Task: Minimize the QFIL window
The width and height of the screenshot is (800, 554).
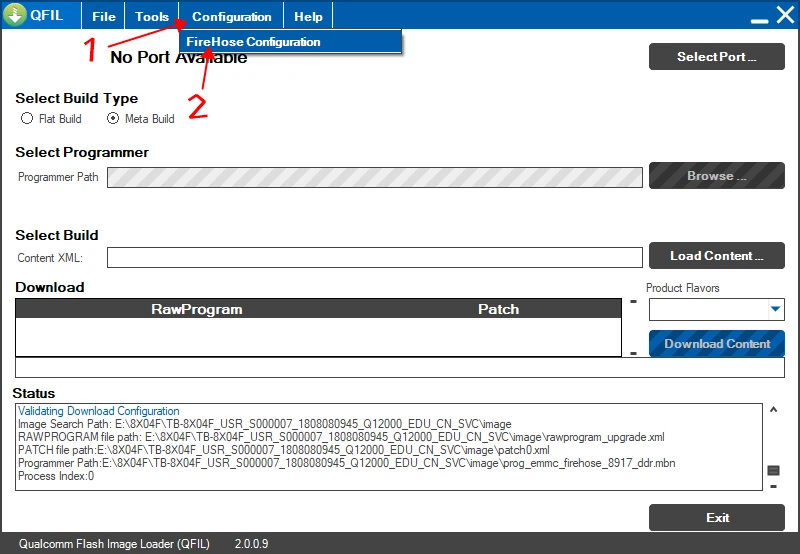Action: pyautogui.click(x=757, y=16)
